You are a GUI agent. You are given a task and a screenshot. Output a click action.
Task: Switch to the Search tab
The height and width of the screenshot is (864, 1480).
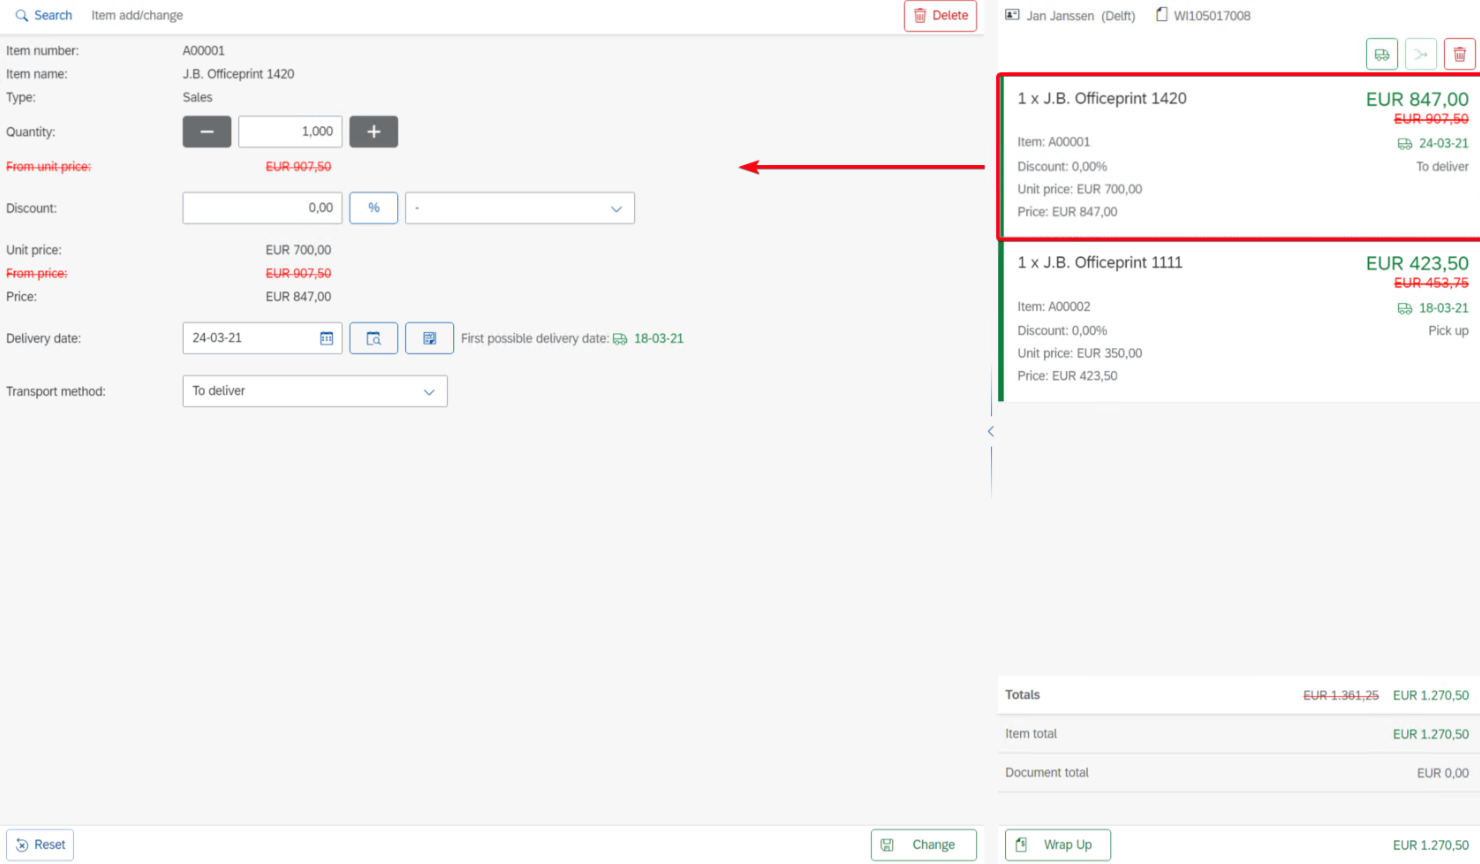44,16
